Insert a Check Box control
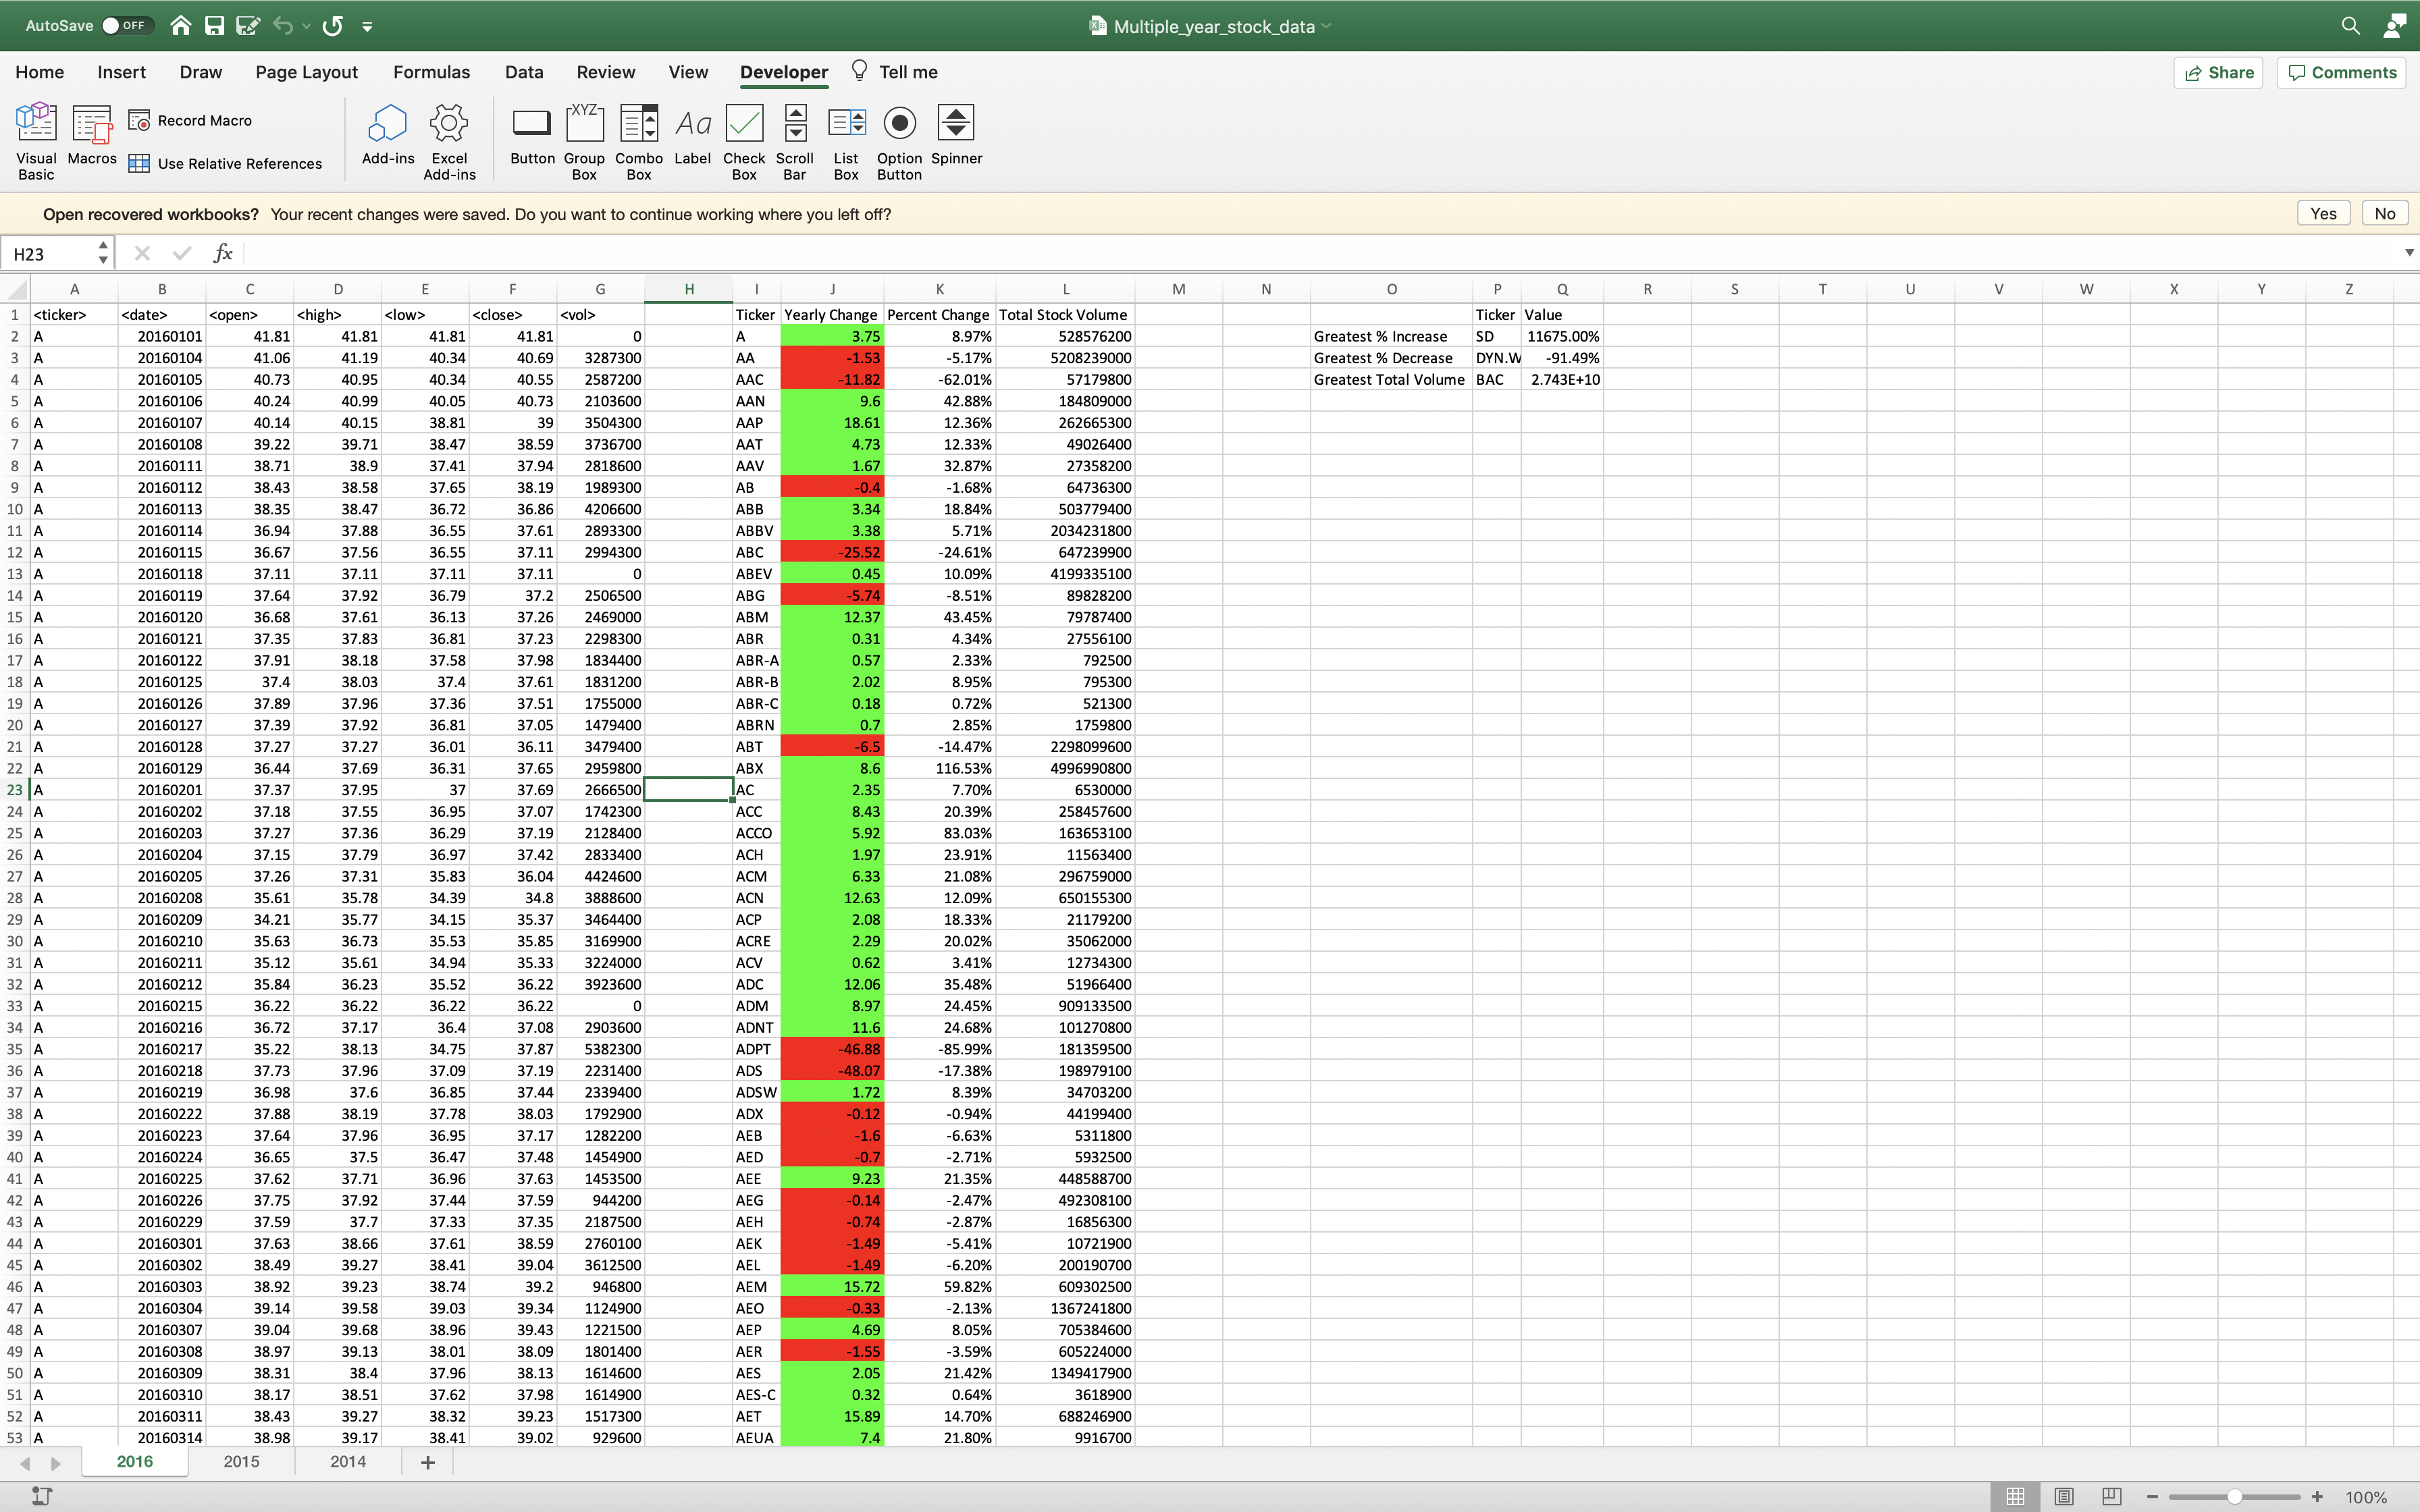Screen dimensions: 2420x1512 tap(744, 141)
